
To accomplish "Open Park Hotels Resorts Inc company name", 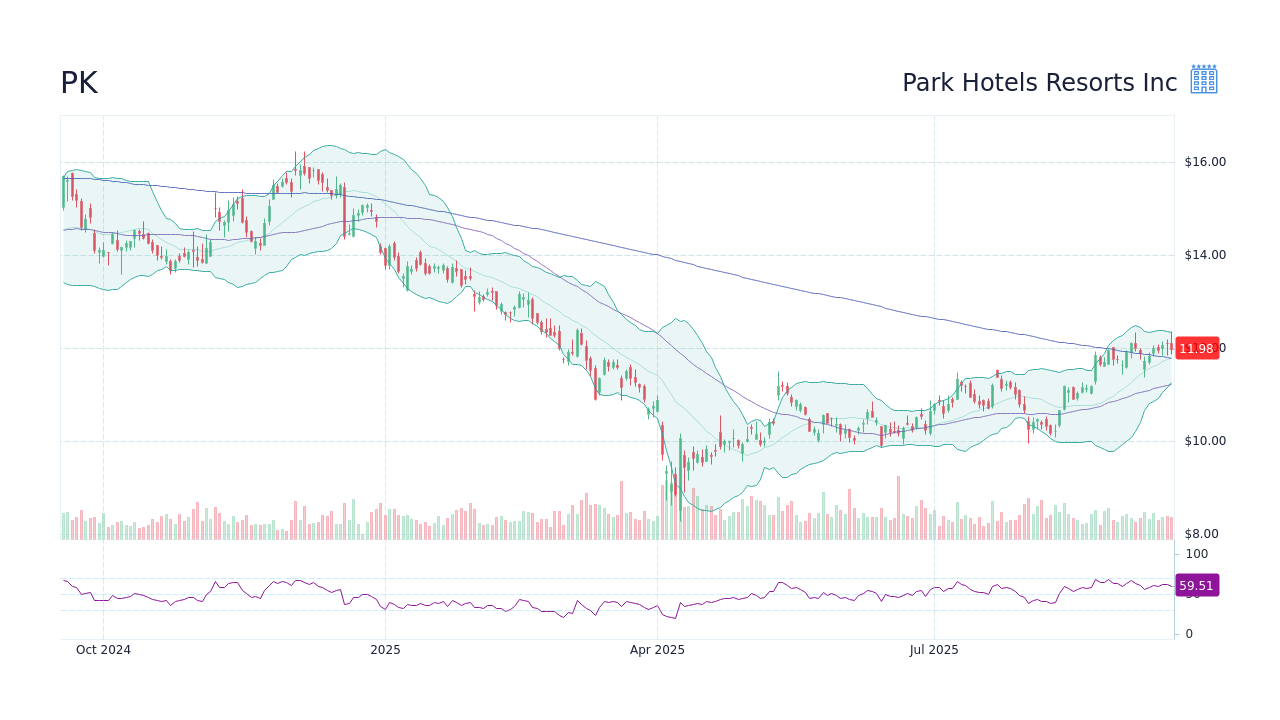I will point(1039,82).
